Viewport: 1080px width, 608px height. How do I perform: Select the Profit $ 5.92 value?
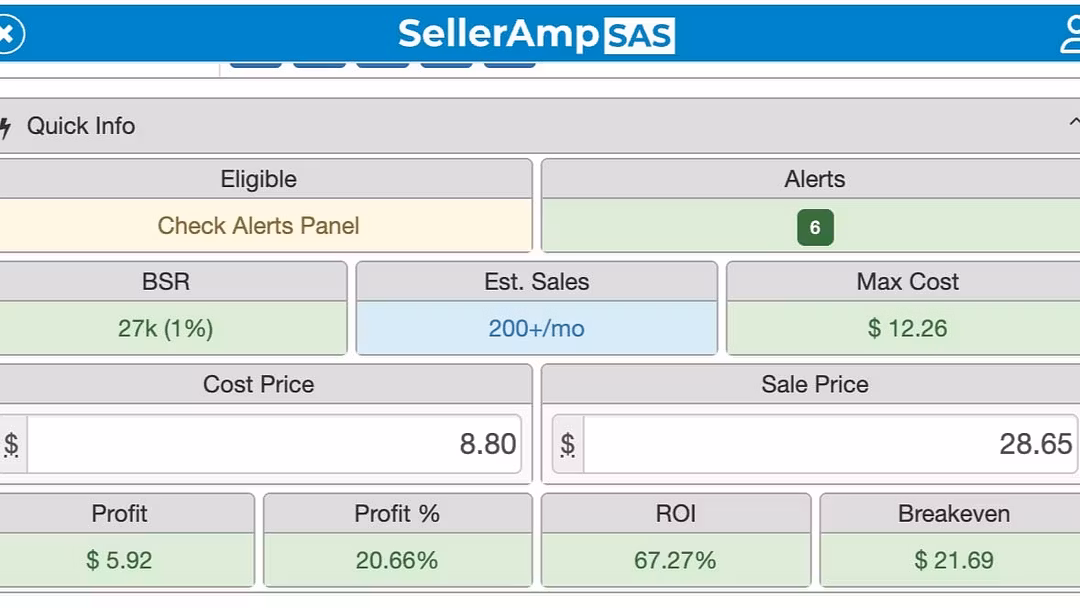[x=119, y=560]
